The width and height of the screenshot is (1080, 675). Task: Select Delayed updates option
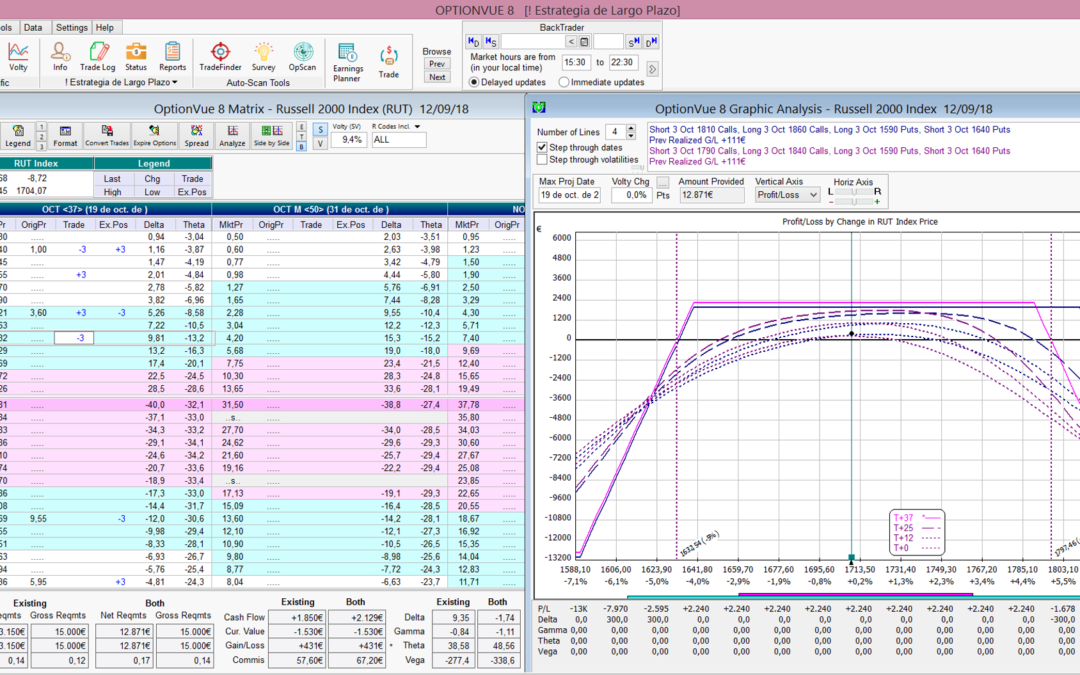(x=508, y=82)
